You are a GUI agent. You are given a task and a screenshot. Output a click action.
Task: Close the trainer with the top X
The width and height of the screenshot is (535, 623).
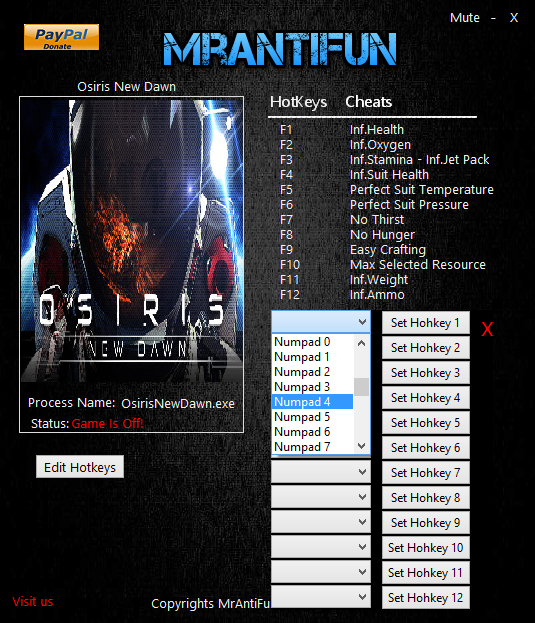(x=514, y=18)
